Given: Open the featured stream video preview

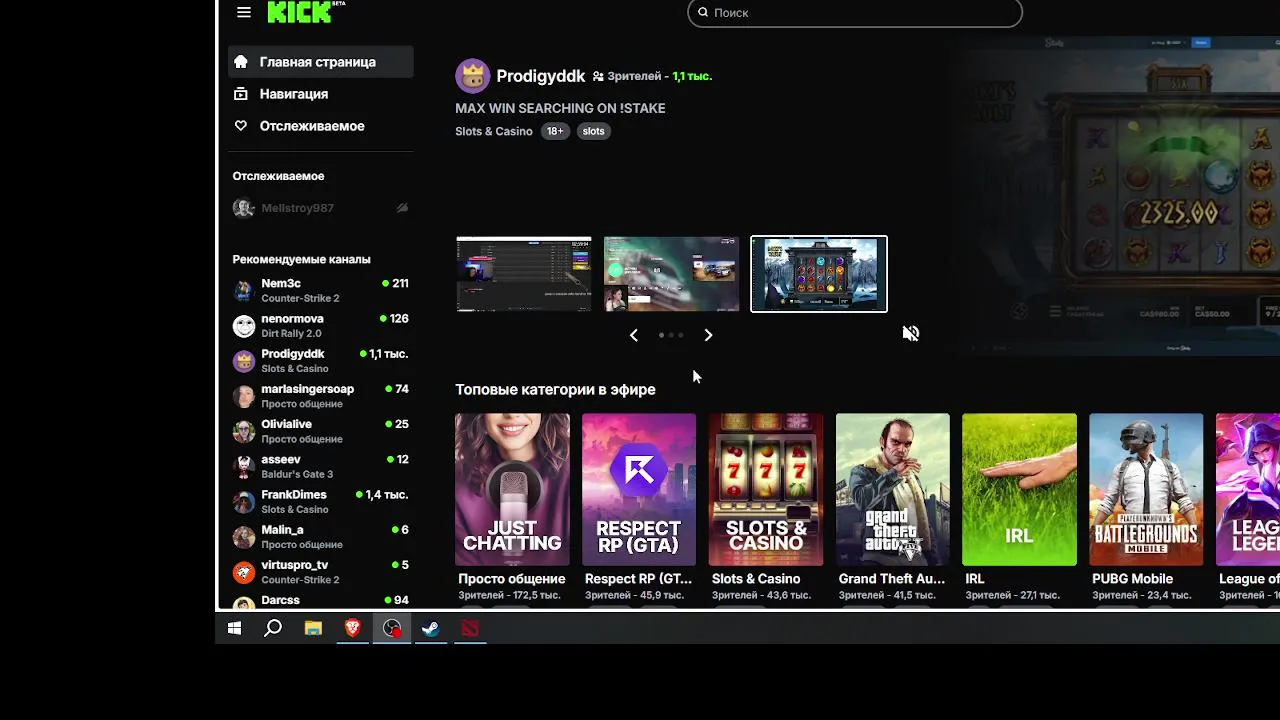Looking at the screenshot, I should (x=1115, y=195).
